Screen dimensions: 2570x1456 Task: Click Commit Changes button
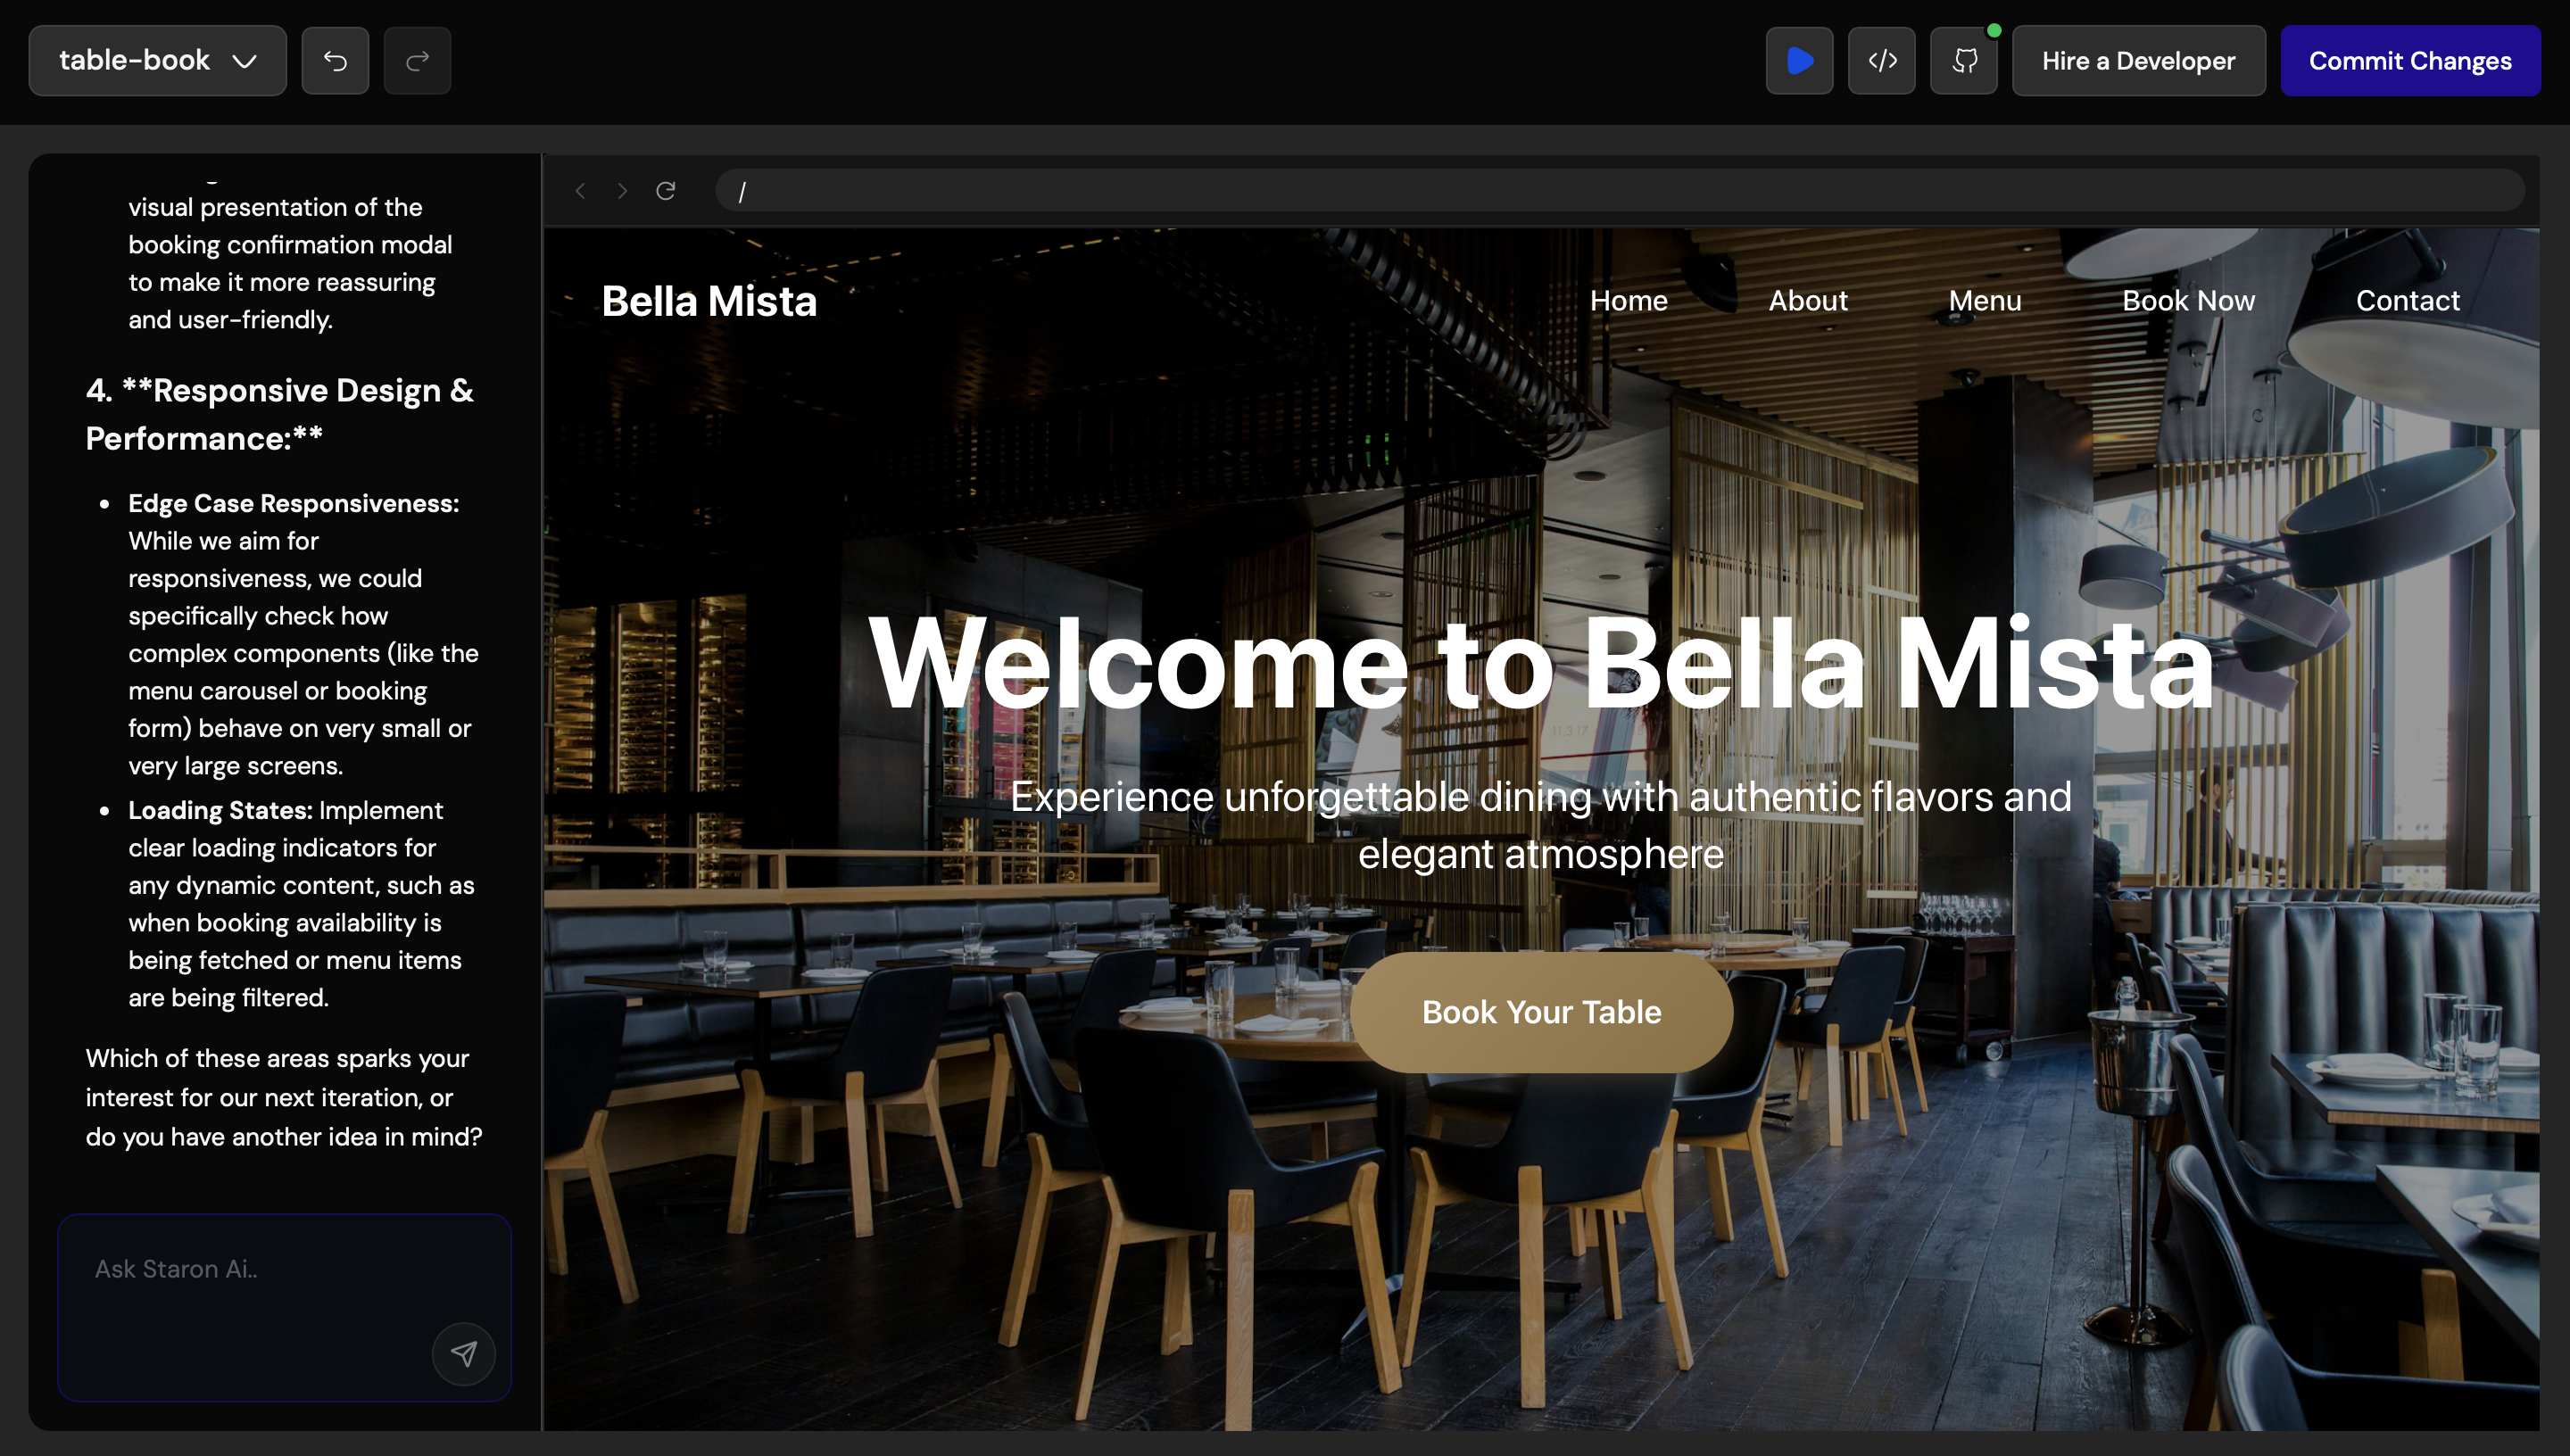(2409, 61)
